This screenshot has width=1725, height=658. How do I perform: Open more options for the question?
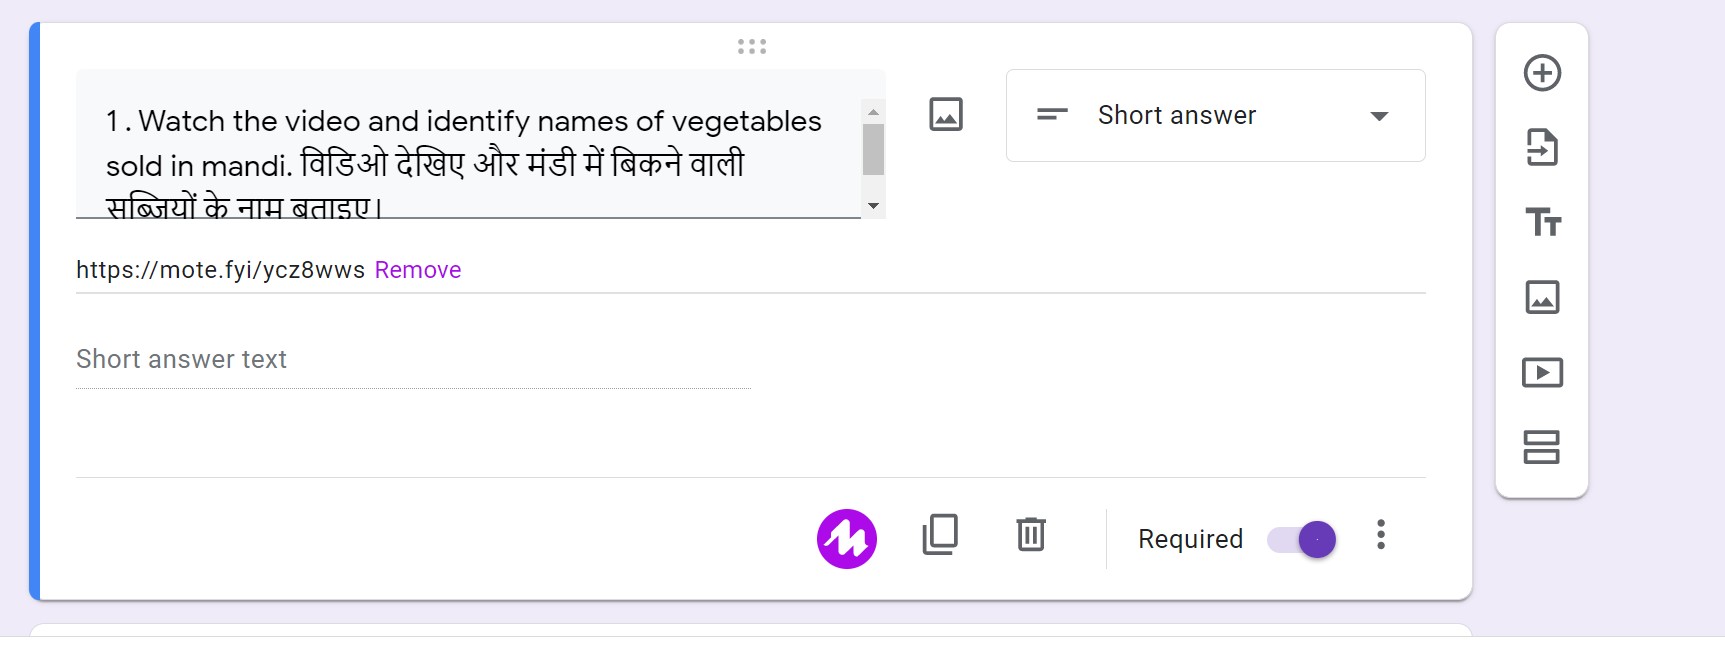[x=1381, y=537]
